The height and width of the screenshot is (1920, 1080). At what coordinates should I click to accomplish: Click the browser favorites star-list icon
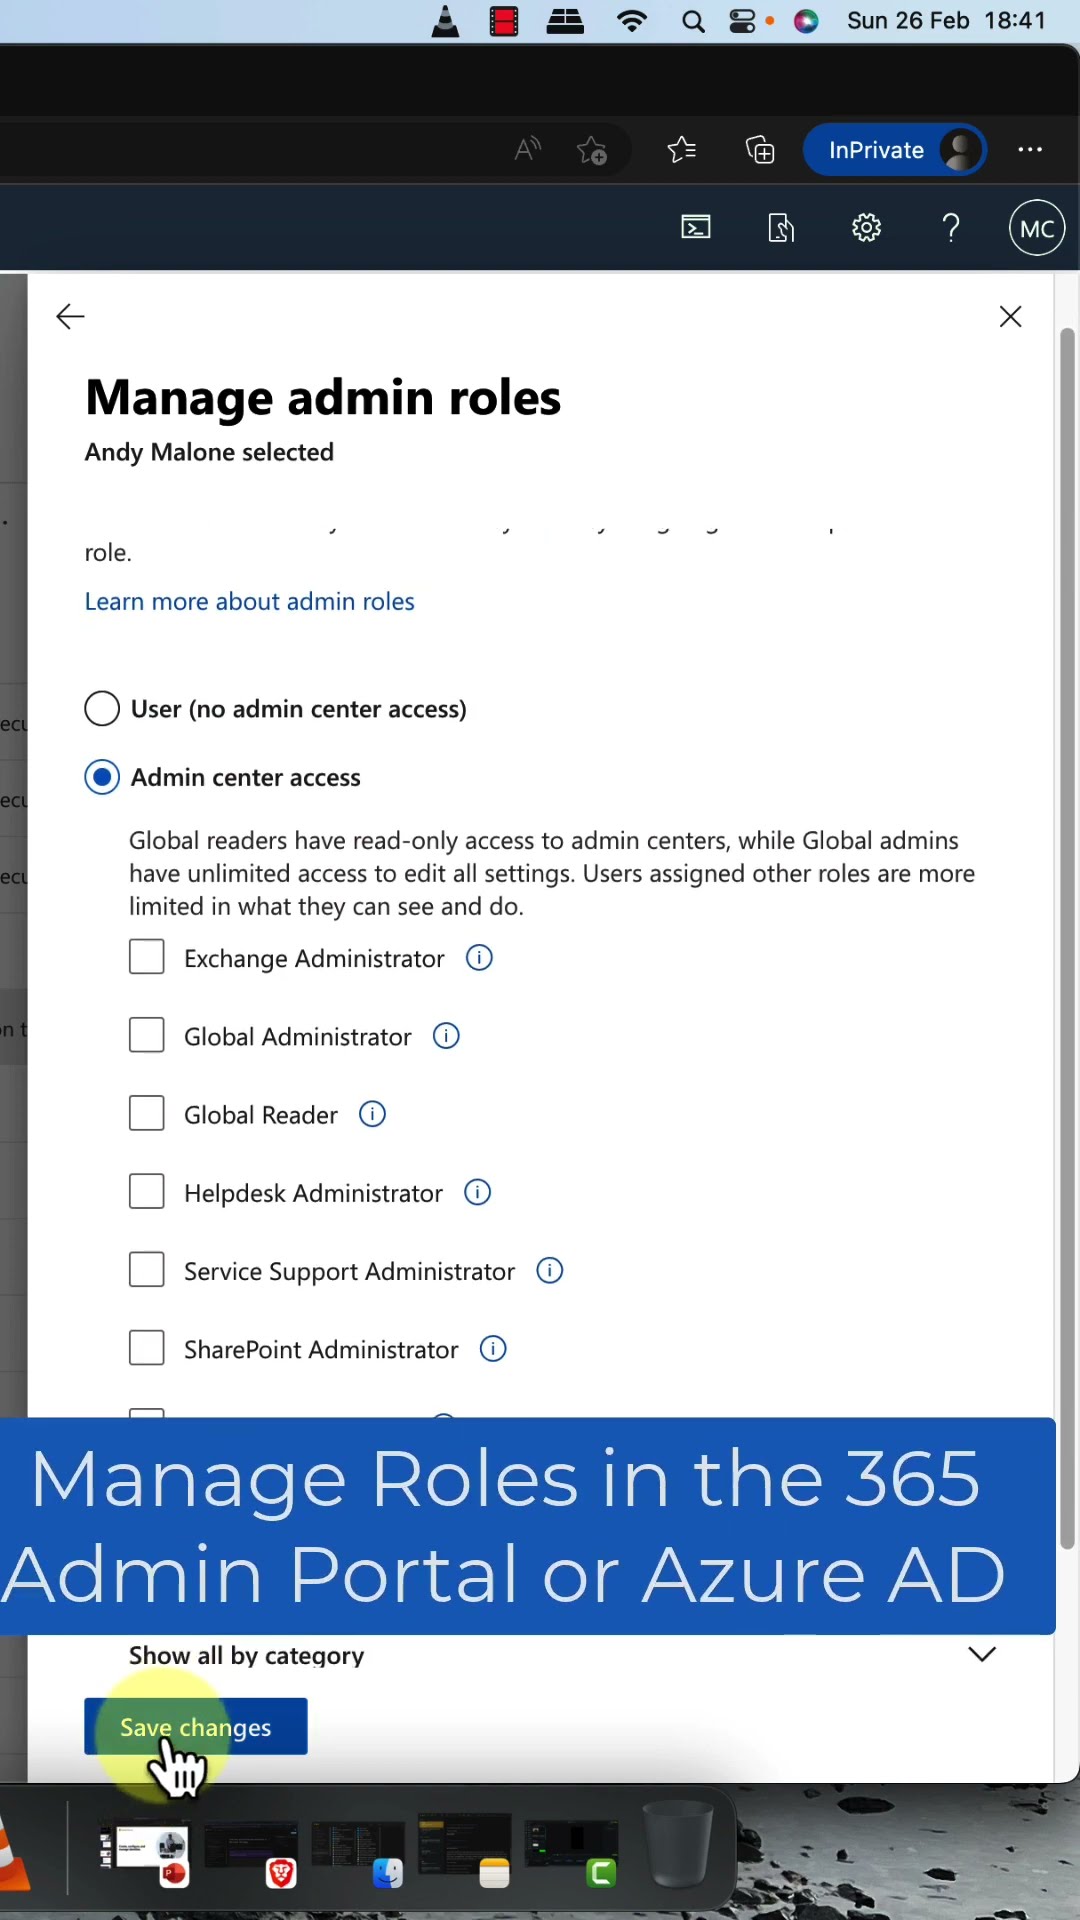tap(681, 150)
